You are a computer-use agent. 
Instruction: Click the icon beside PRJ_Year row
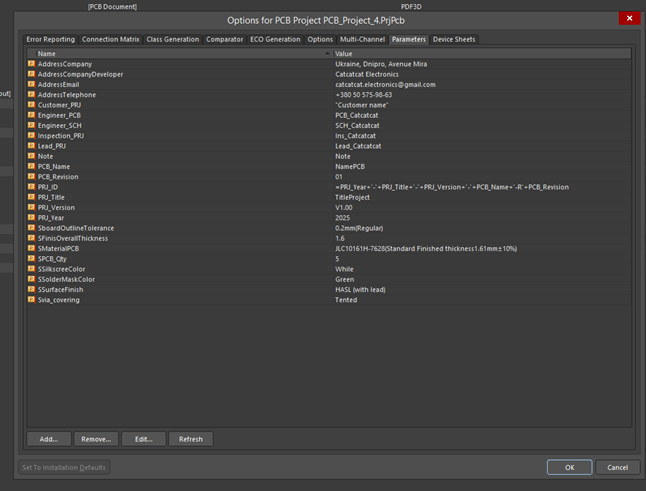[31, 218]
